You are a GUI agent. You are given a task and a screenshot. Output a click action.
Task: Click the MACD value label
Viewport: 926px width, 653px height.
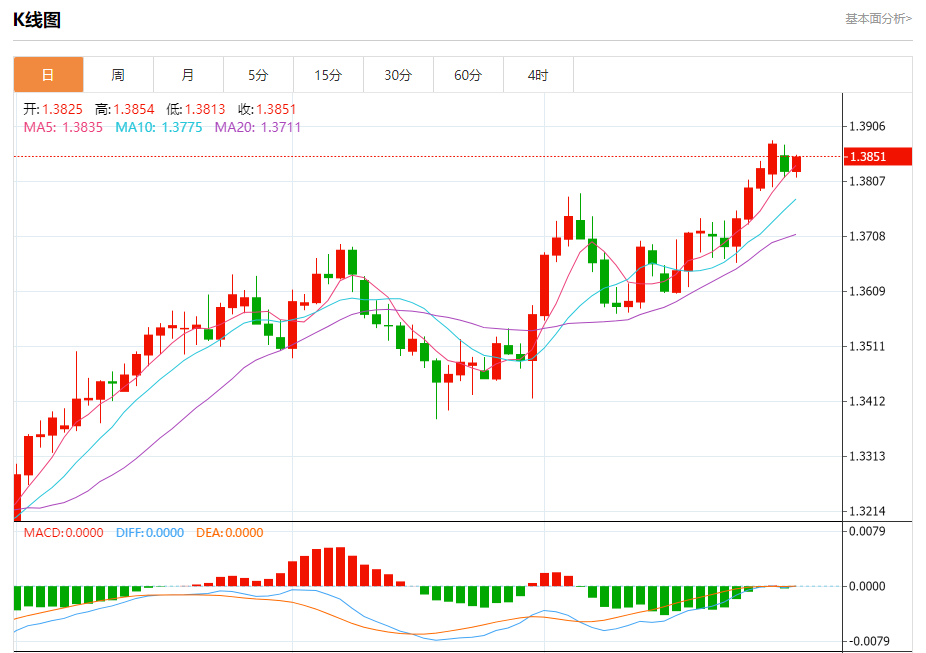tap(63, 533)
